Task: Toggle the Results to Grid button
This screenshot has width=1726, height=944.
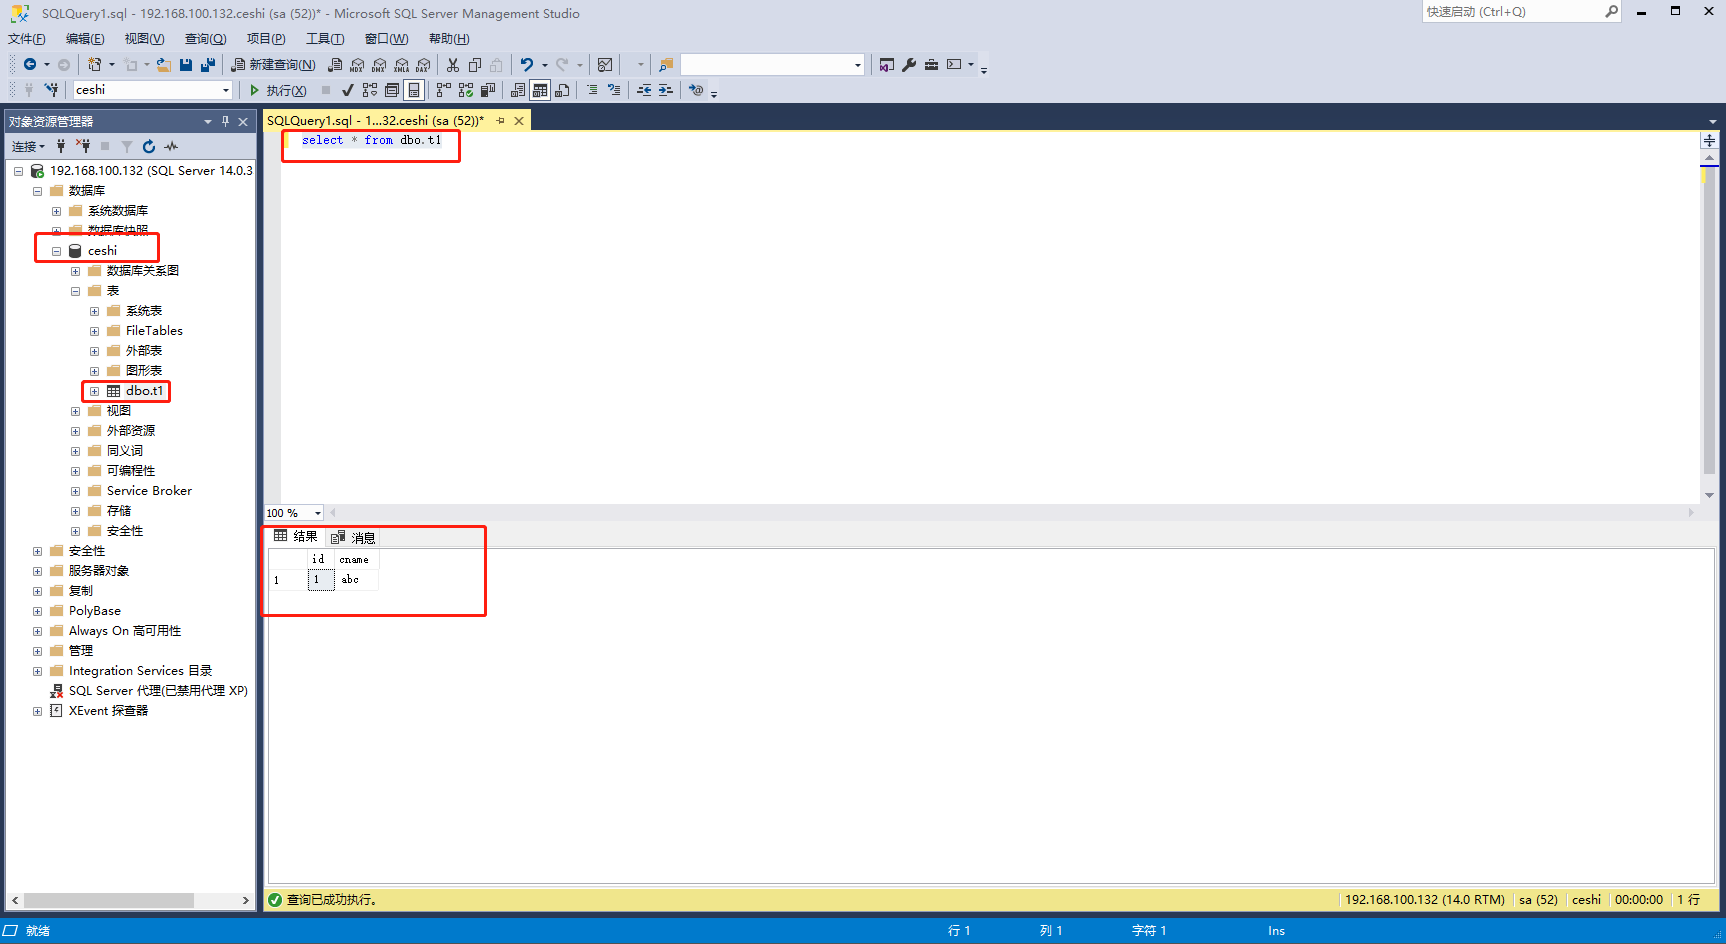Action: coord(540,90)
